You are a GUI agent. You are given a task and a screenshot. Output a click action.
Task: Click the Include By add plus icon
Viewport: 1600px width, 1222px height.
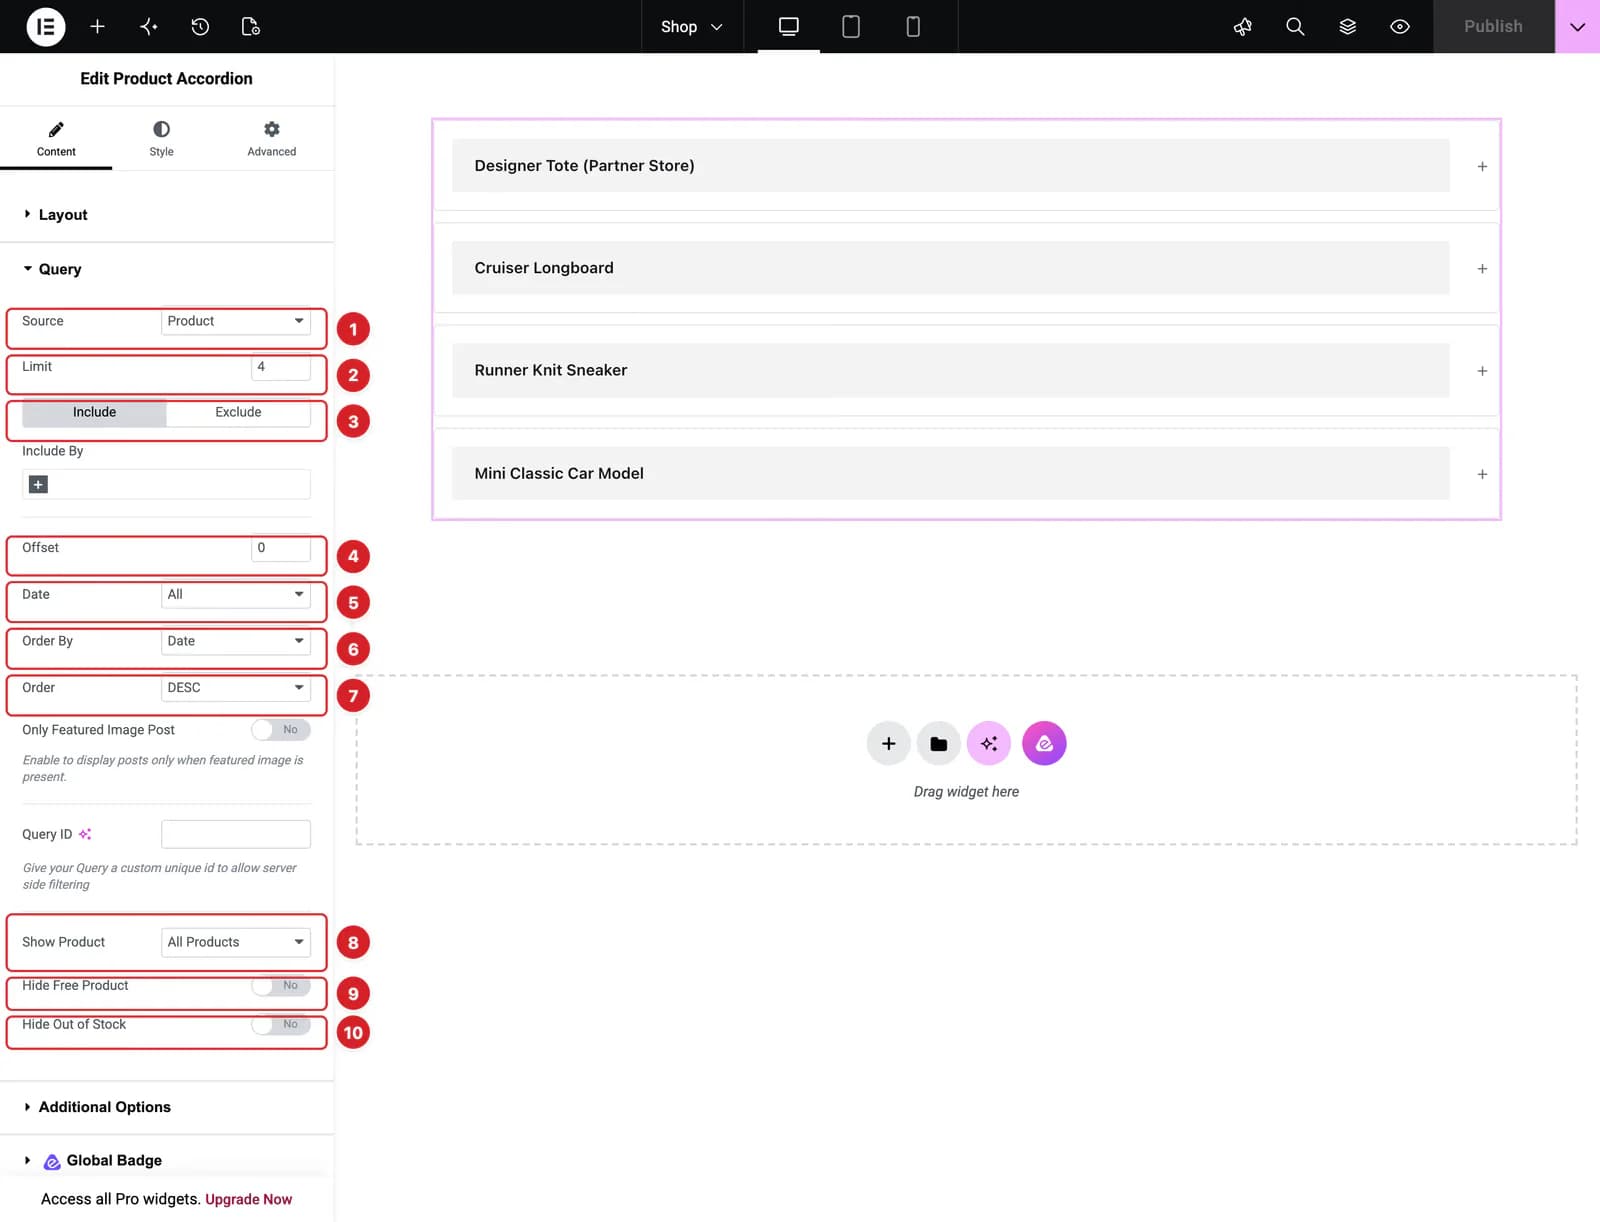point(38,484)
